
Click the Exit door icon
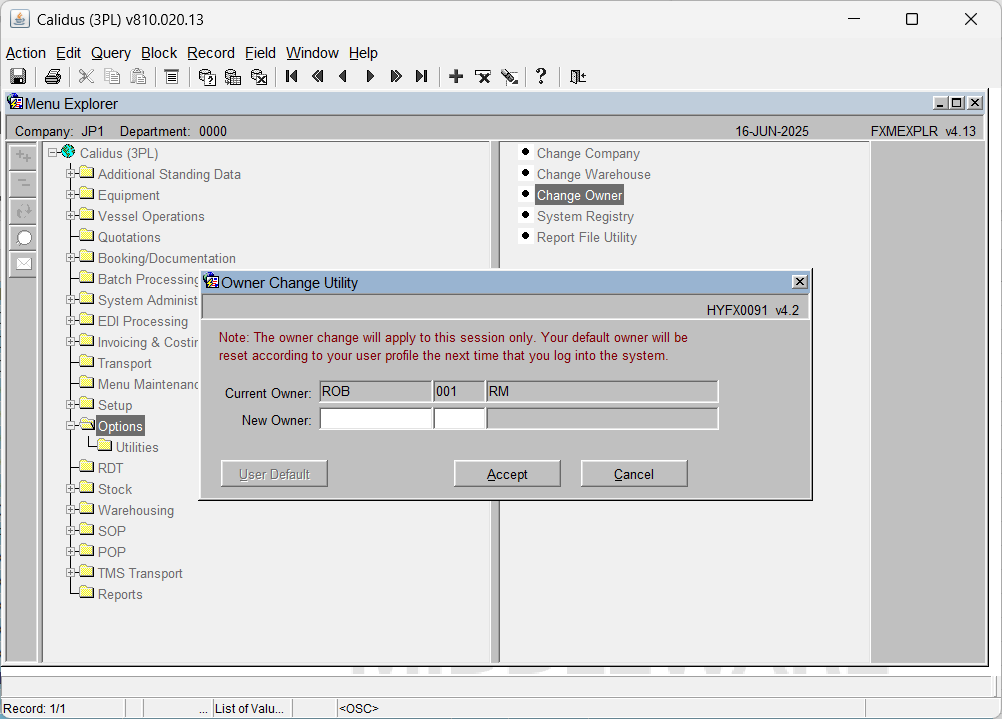[x=578, y=77]
